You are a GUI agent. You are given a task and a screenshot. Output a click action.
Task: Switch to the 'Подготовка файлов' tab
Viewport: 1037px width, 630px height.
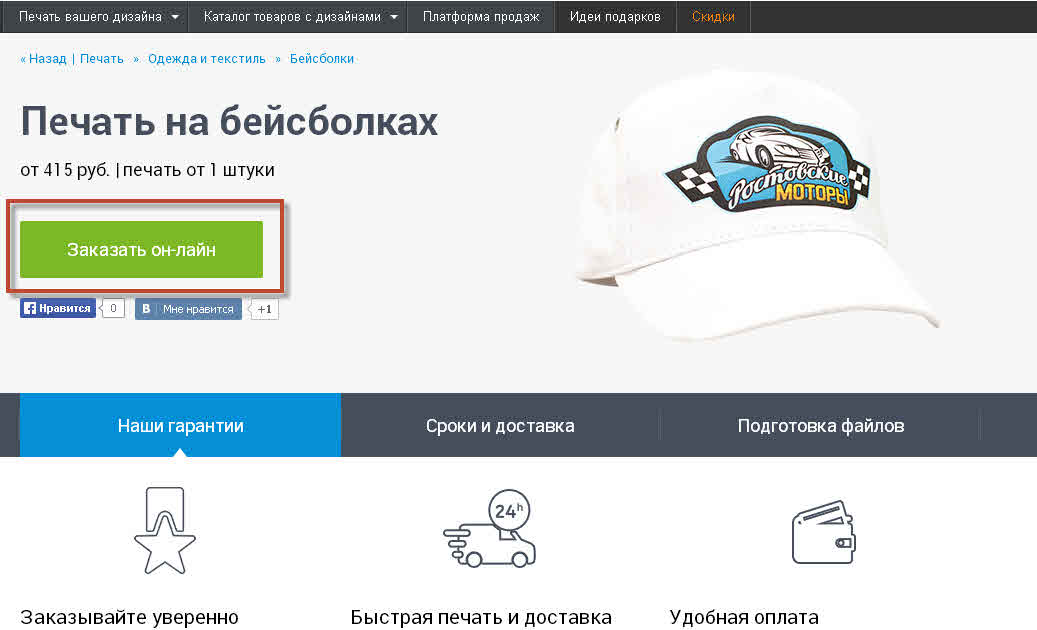tap(820, 425)
